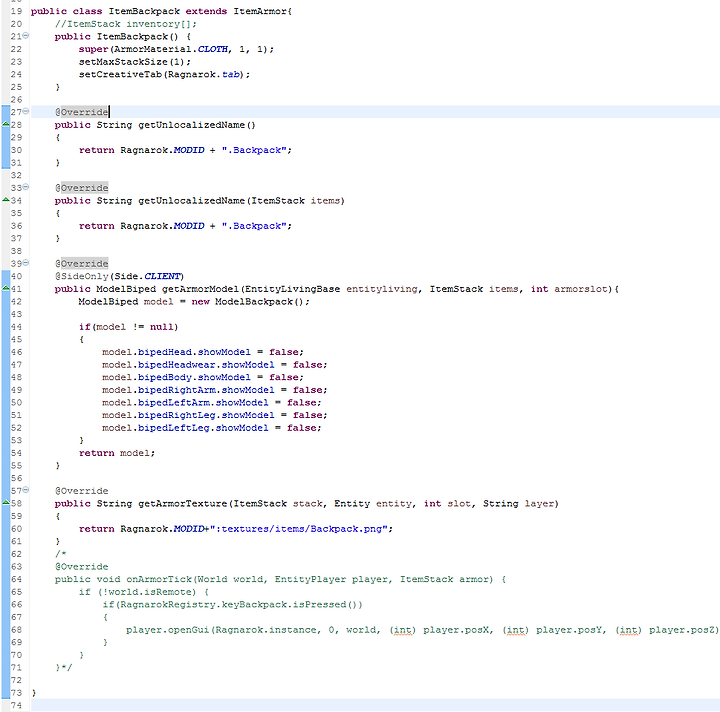Click 'armorslot' parameter on line 41

coord(580,289)
